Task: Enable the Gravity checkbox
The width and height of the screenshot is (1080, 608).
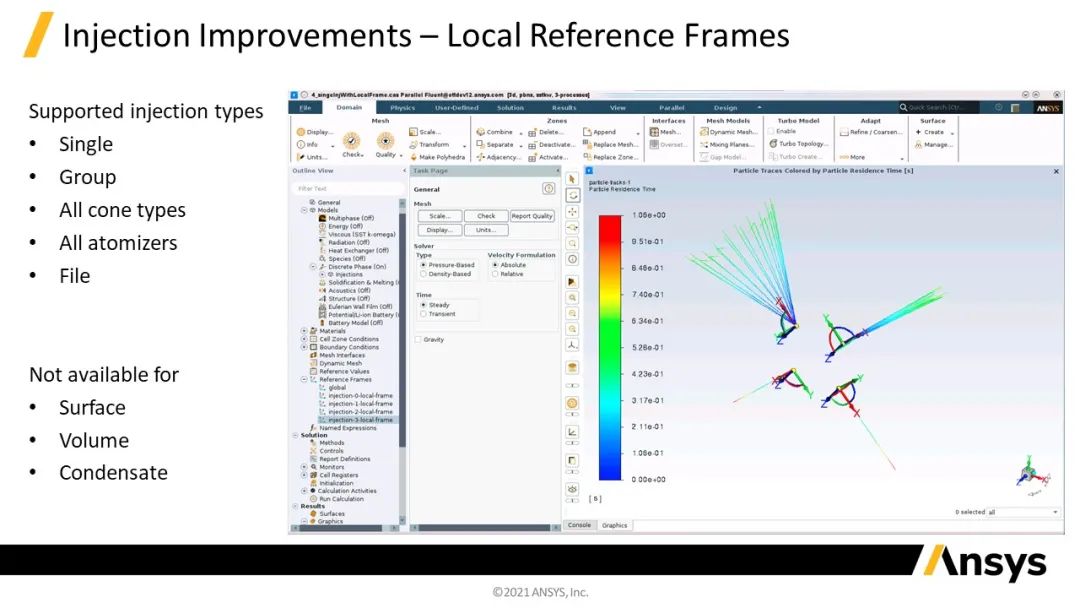Action: [418, 340]
